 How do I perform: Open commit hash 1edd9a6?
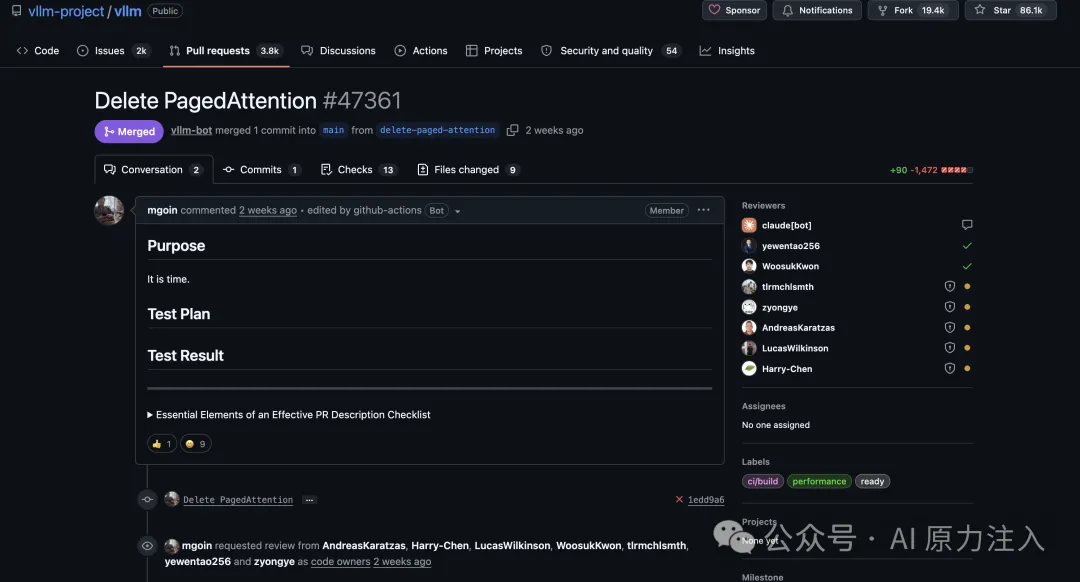(x=706, y=500)
